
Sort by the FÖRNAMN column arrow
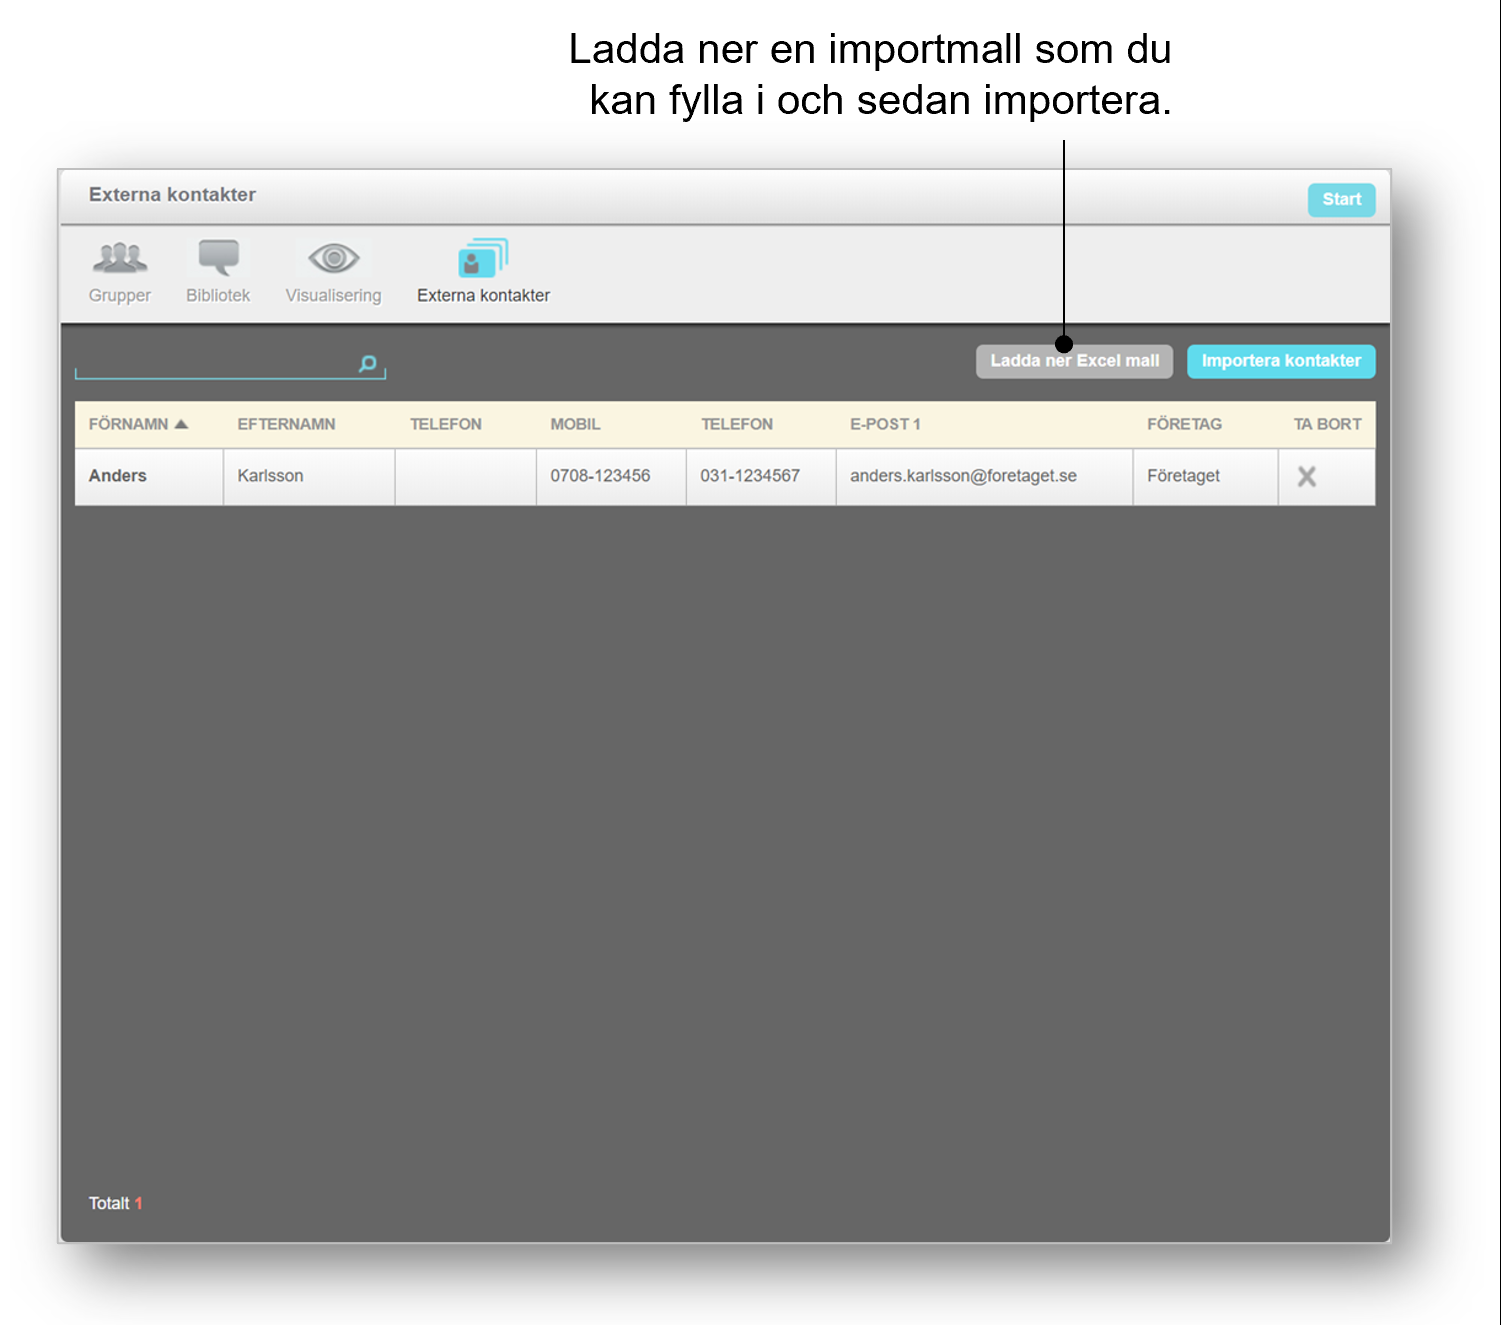181,424
